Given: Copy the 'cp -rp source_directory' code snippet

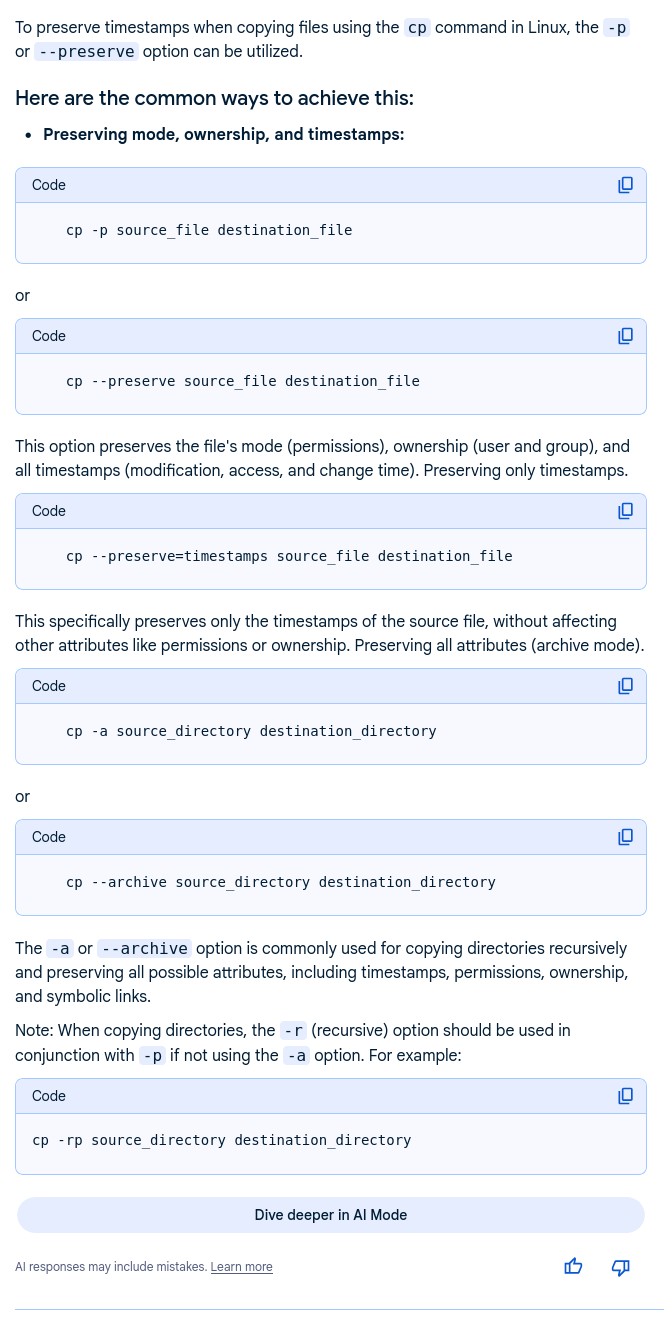Looking at the screenshot, I should [626, 1096].
